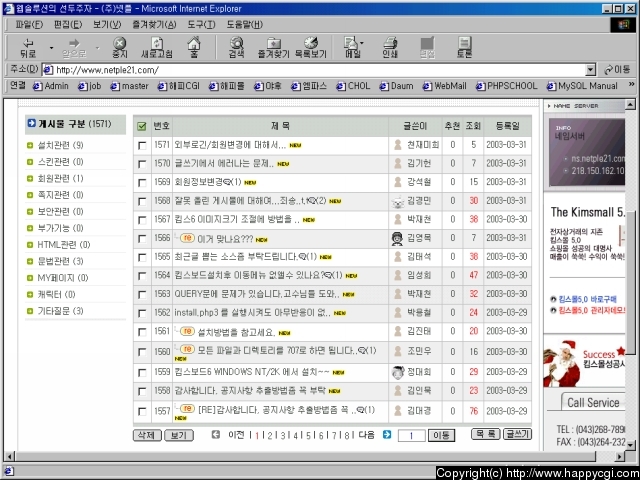Click avatar icon of author 정대희
This screenshot has height=480, width=640.
click(x=397, y=372)
